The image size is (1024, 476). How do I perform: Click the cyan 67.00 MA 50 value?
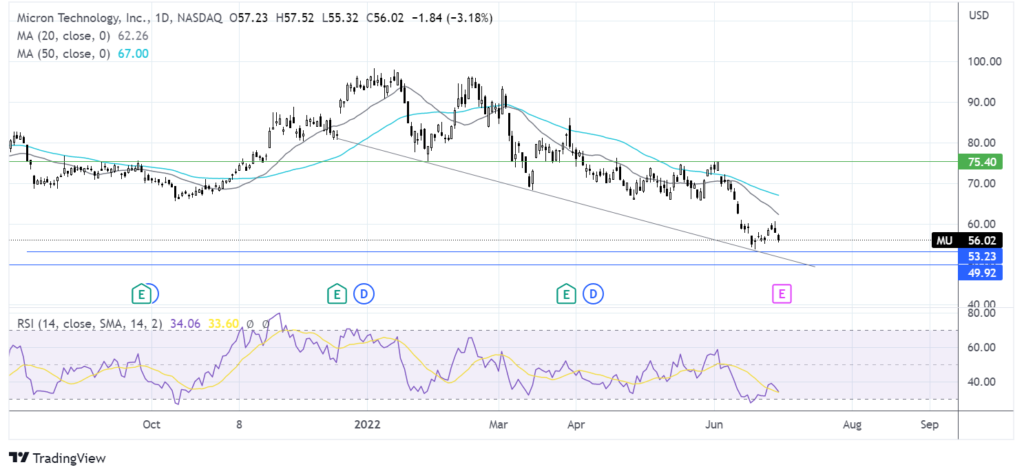click(x=134, y=54)
